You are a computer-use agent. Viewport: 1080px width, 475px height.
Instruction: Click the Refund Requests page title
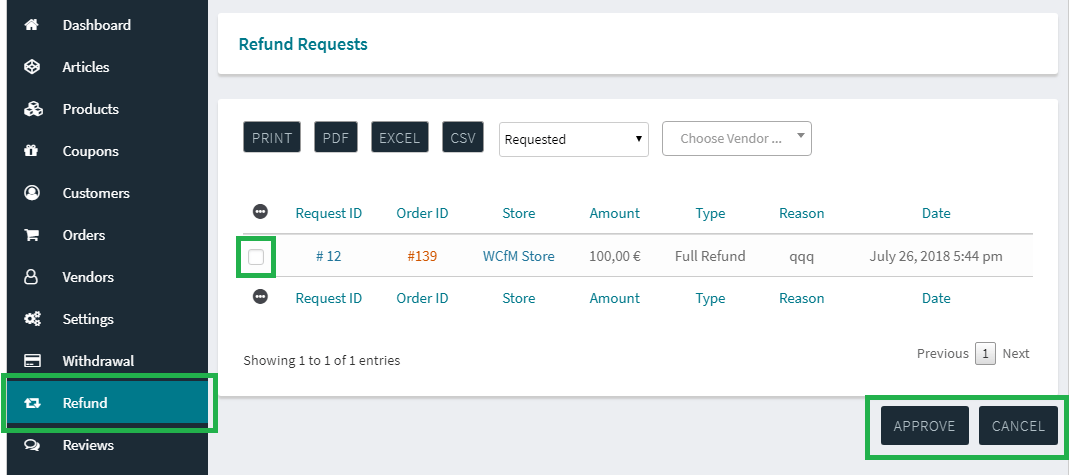click(303, 44)
